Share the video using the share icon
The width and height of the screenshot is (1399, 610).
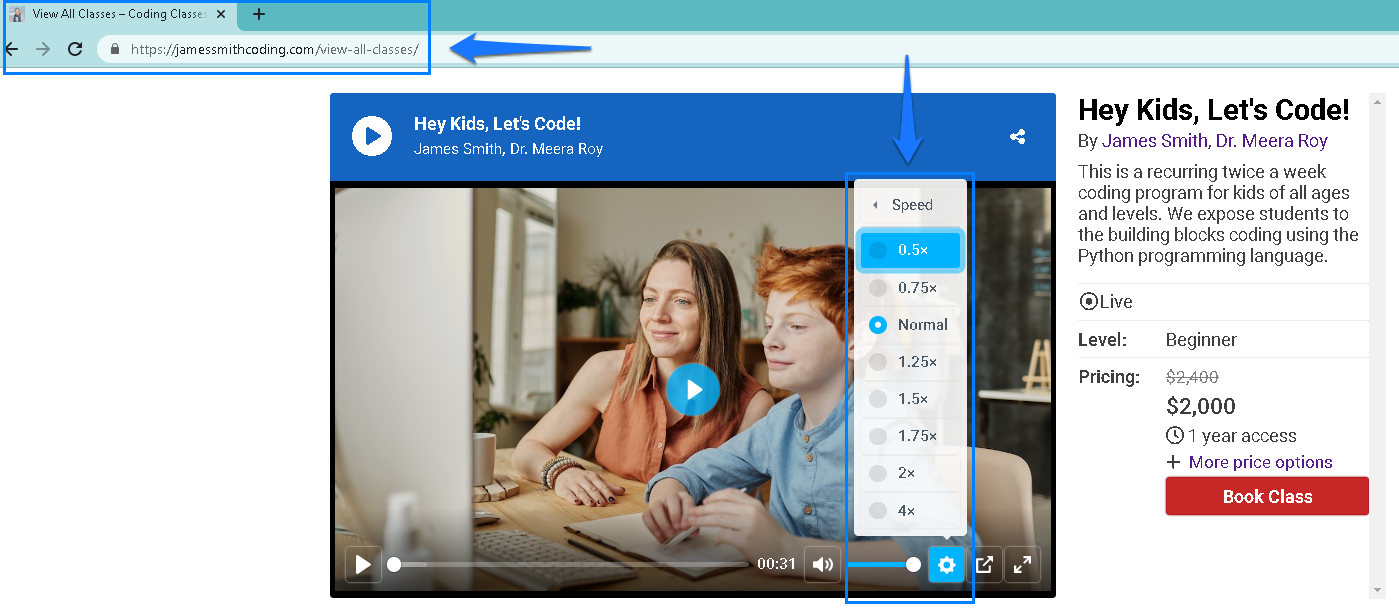1018,137
